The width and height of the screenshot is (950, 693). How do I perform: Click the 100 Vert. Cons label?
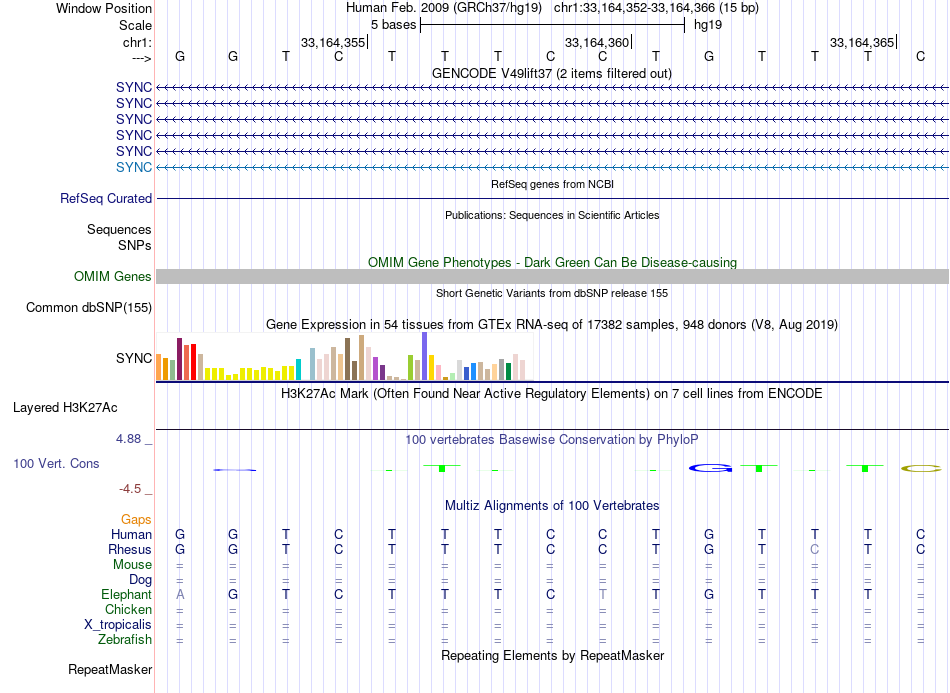point(56,463)
